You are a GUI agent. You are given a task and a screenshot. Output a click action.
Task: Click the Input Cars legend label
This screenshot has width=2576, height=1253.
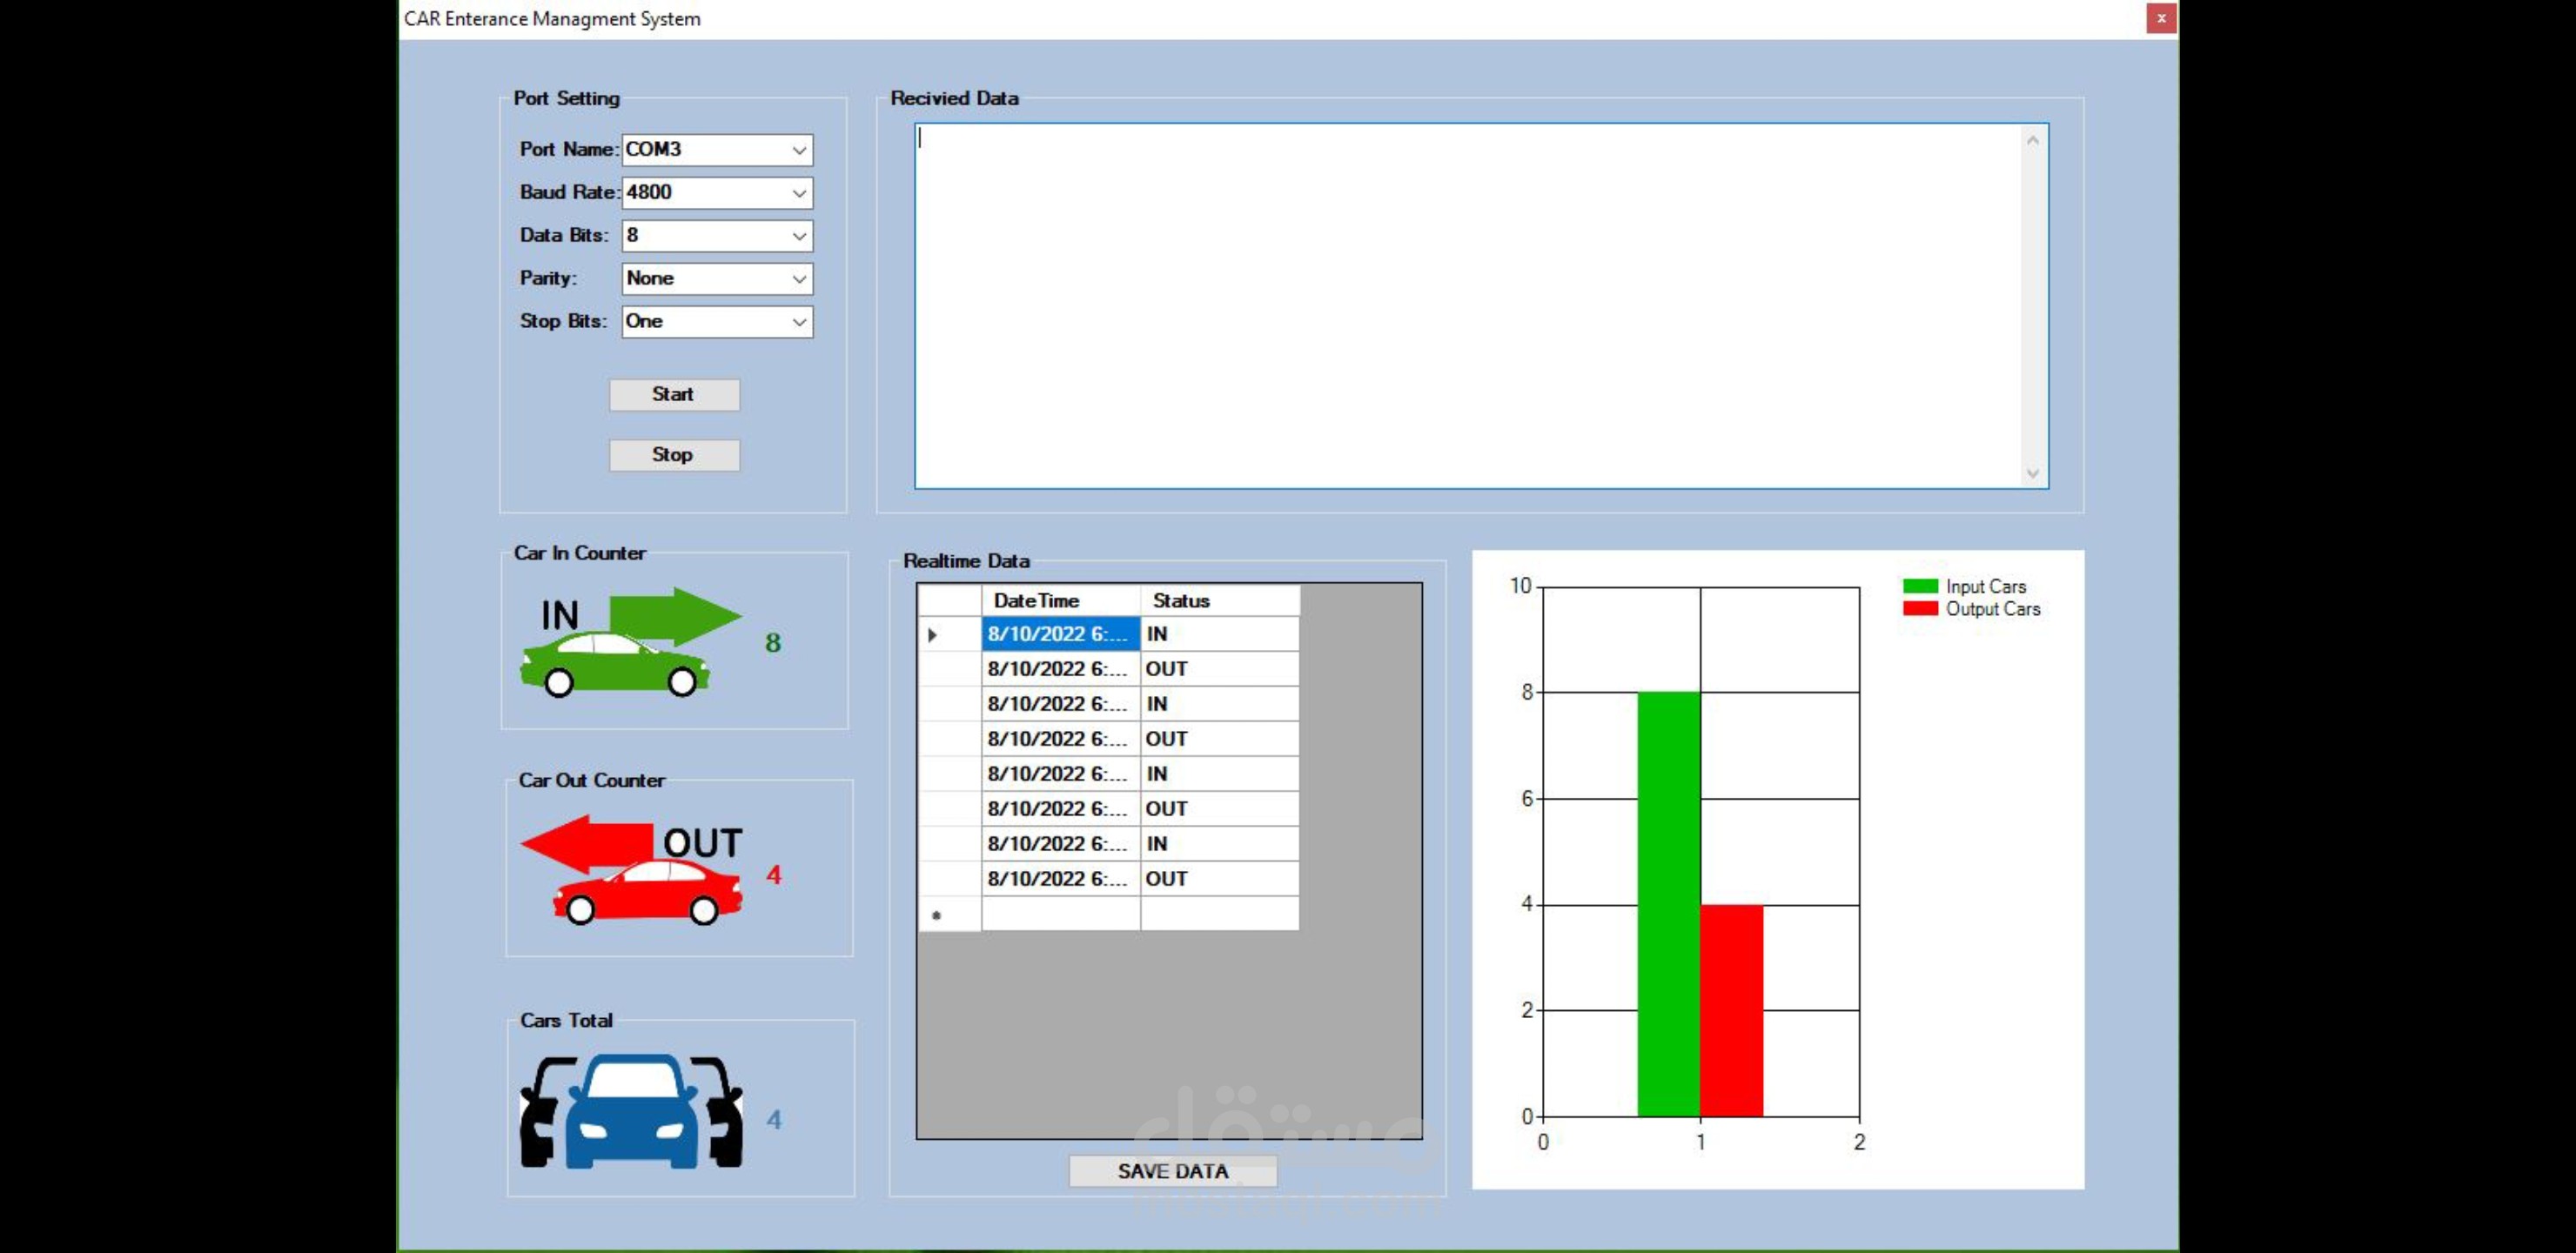1985,587
